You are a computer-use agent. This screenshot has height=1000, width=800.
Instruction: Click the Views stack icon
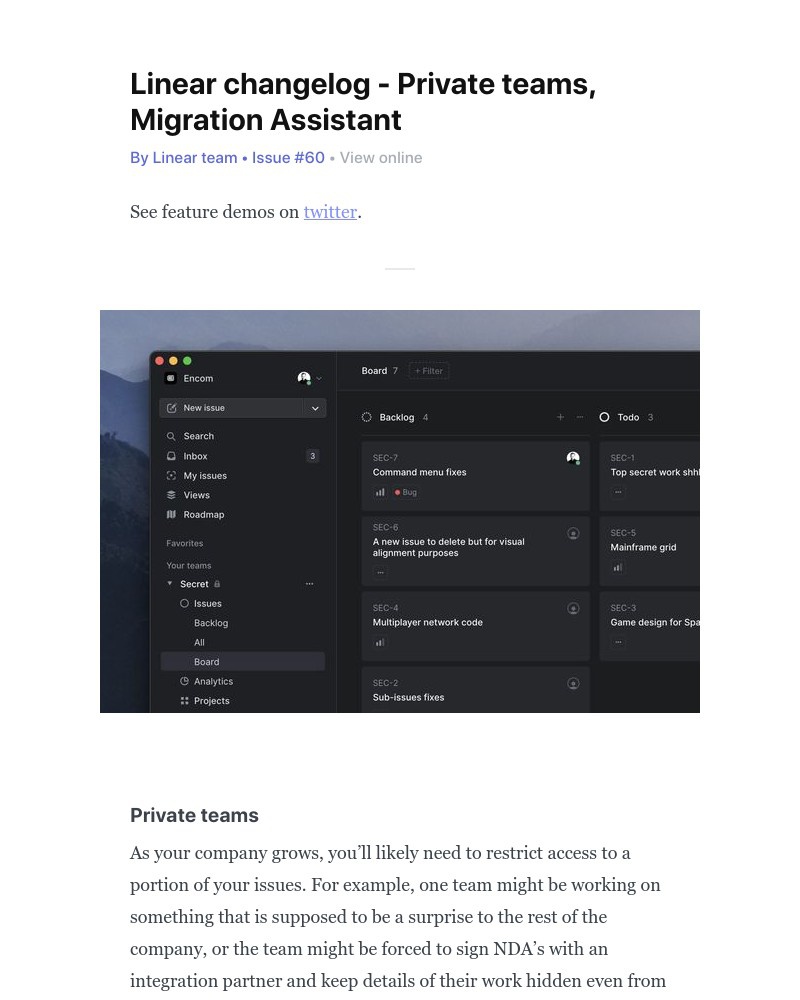tap(171, 495)
